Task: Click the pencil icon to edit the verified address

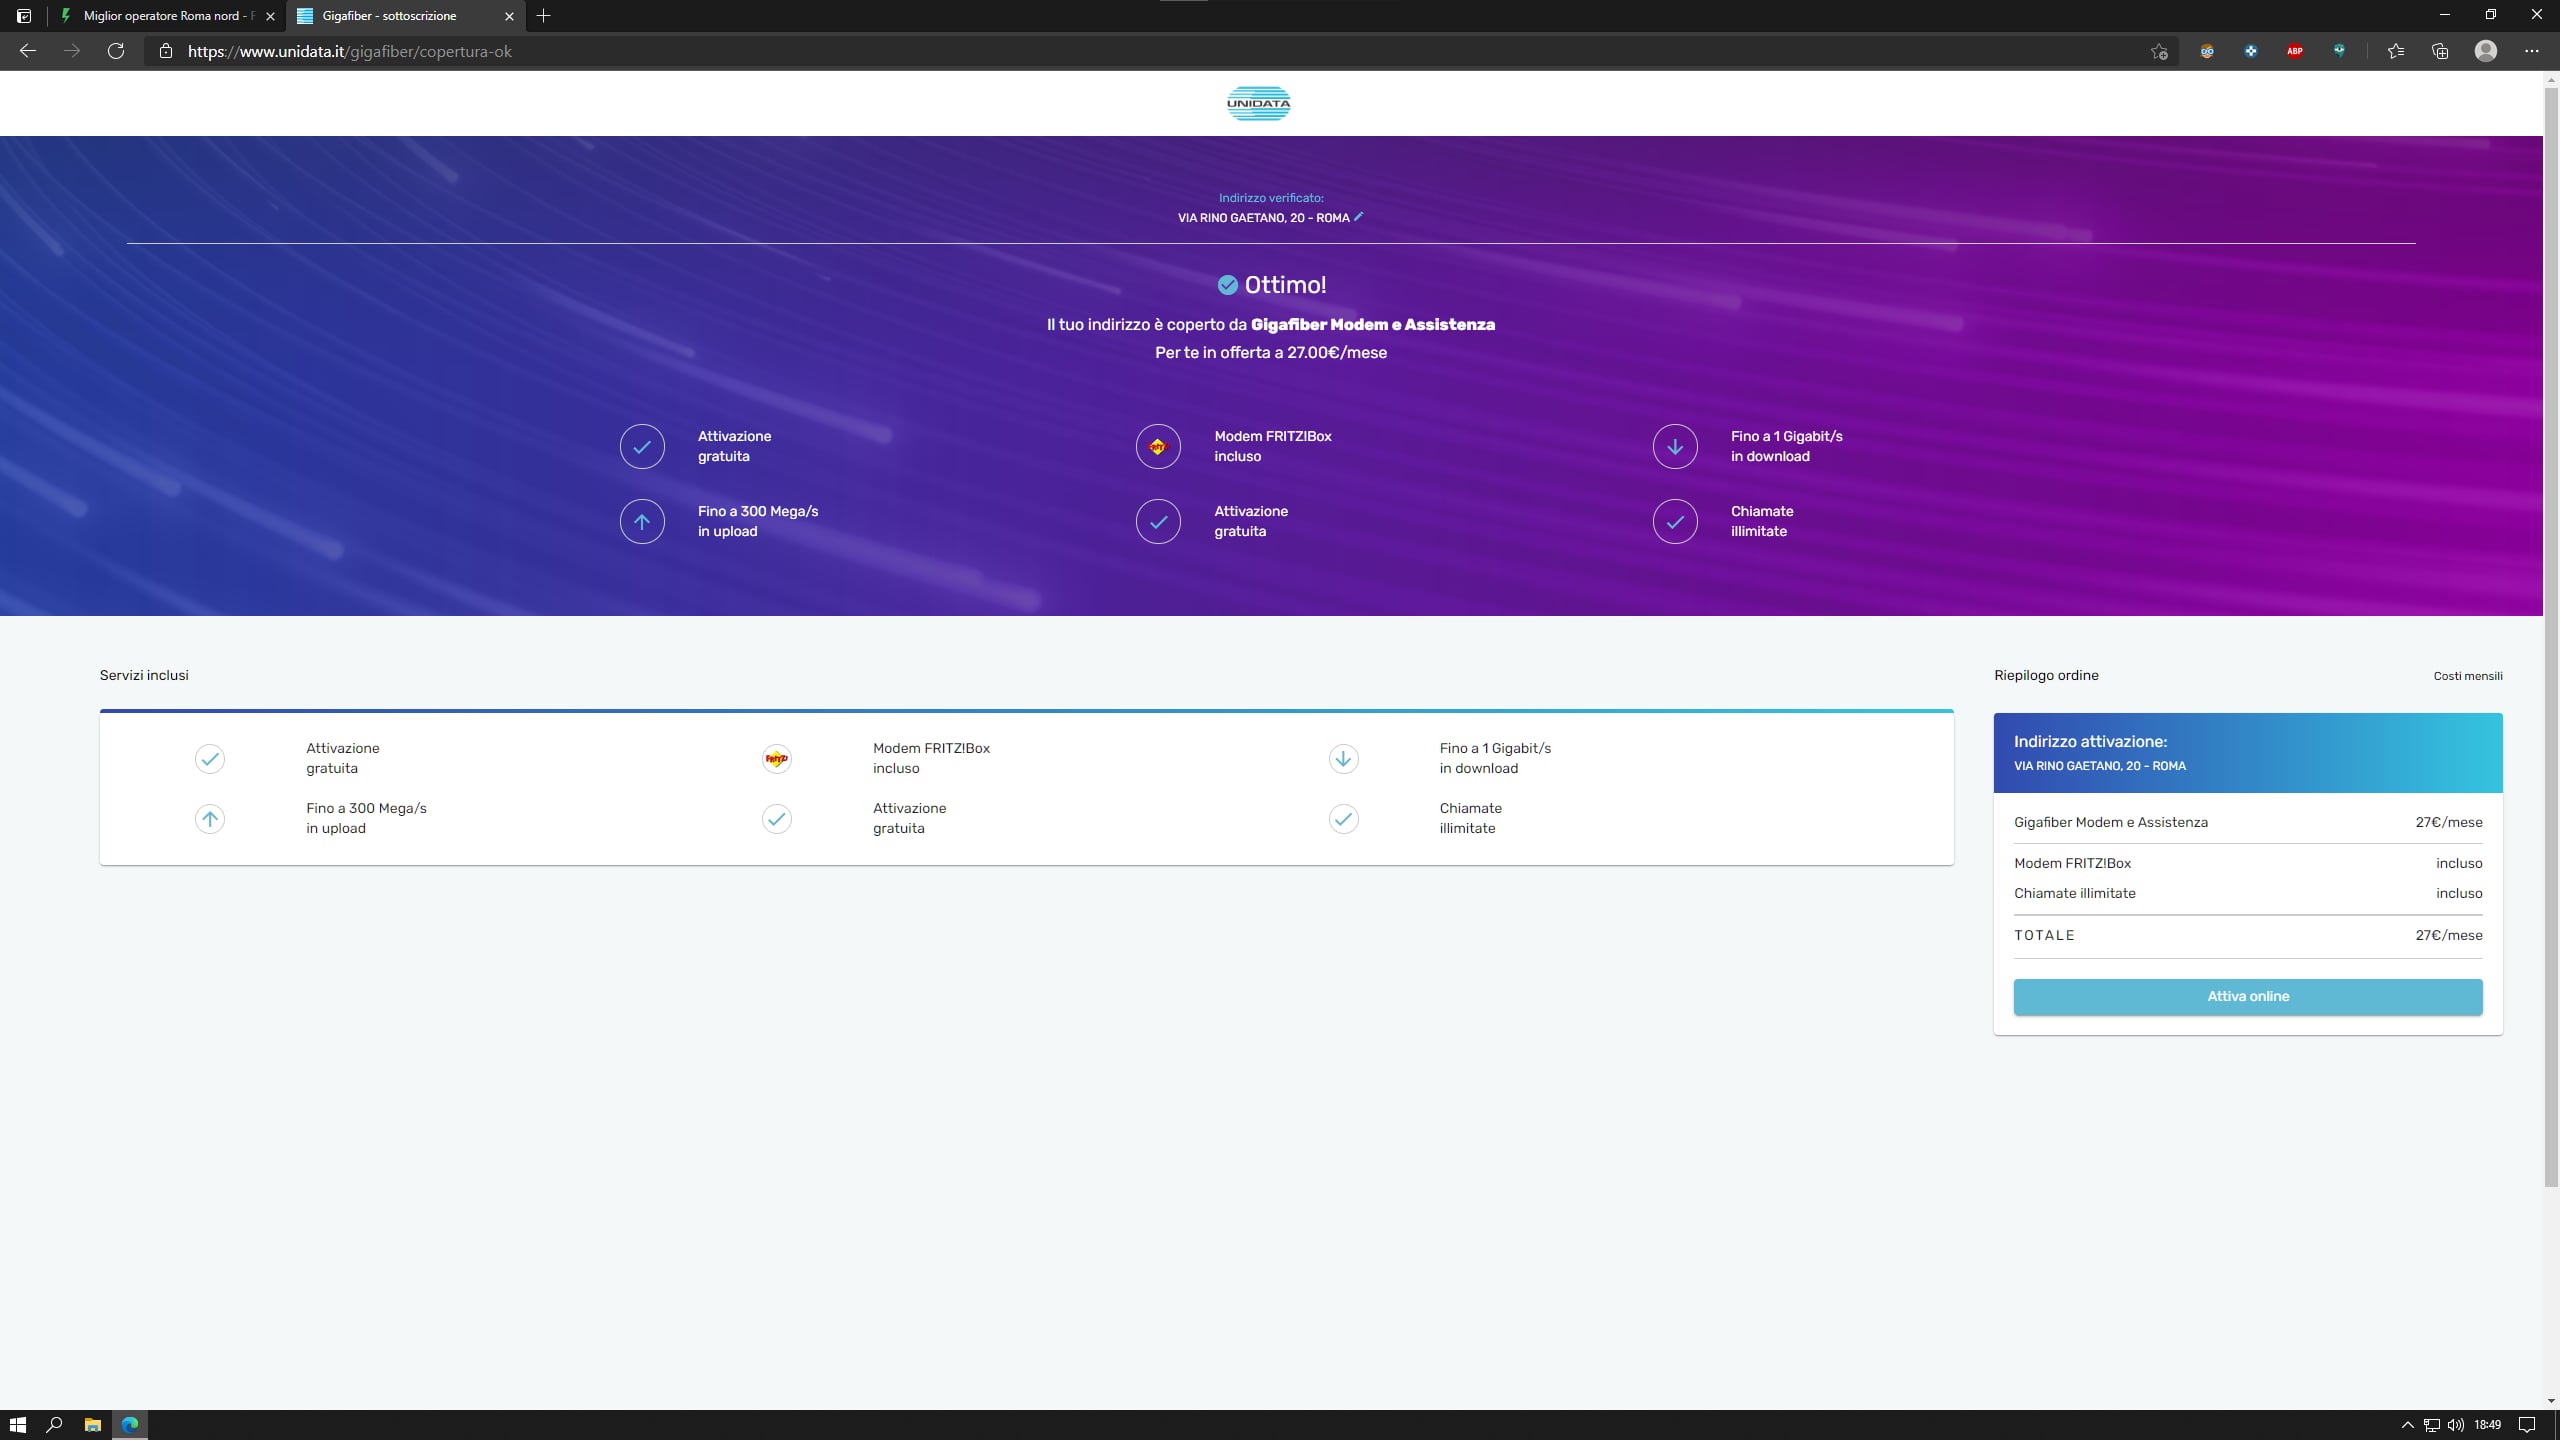Action: (x=1358, y=217)
